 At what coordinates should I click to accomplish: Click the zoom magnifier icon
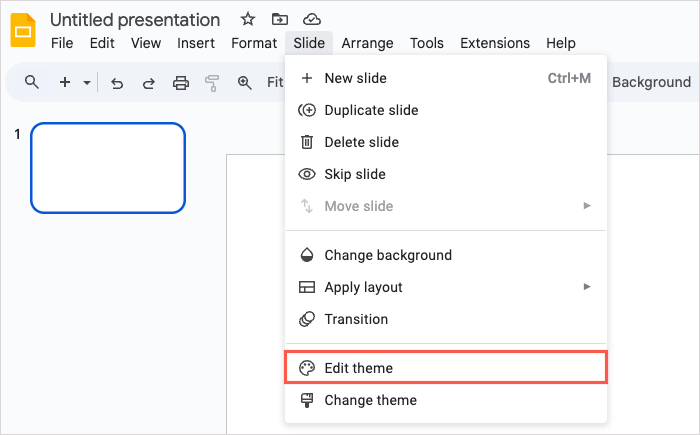[x=244, y=83]
